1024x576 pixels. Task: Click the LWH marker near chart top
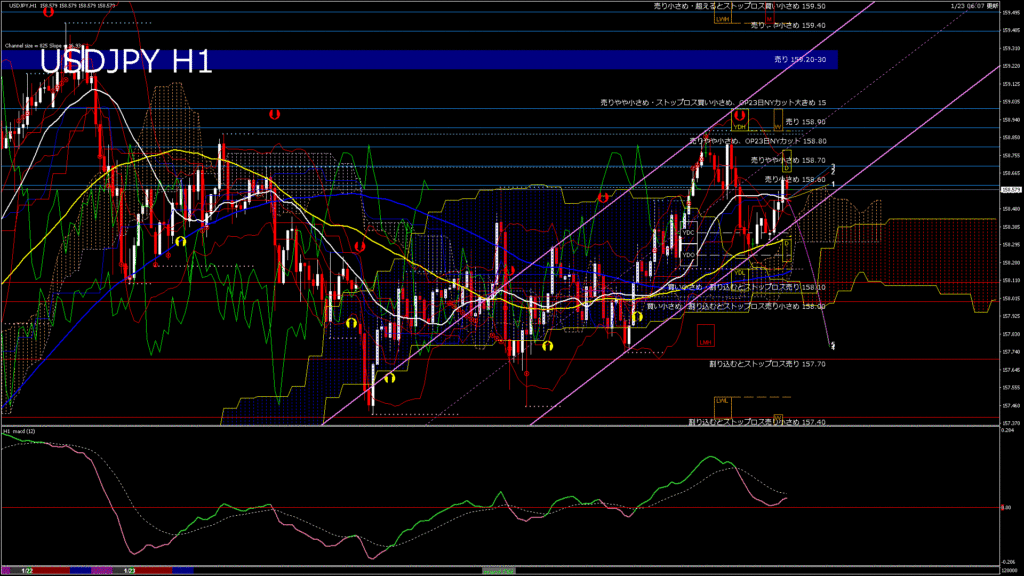click(x=722, y=19)
